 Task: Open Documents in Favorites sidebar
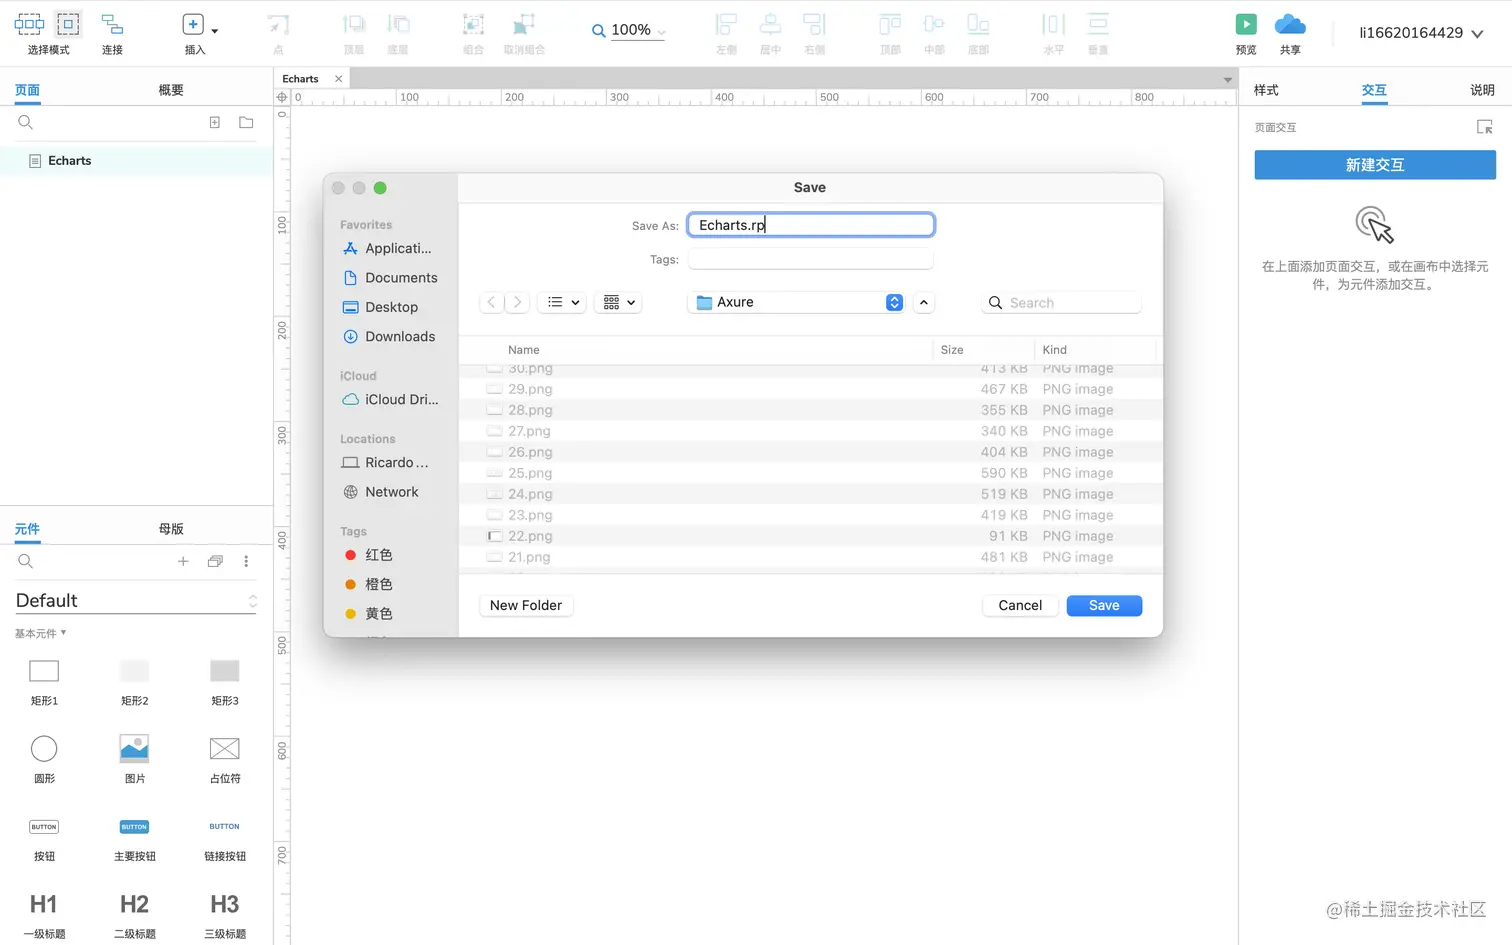click(x=390, y=278)
